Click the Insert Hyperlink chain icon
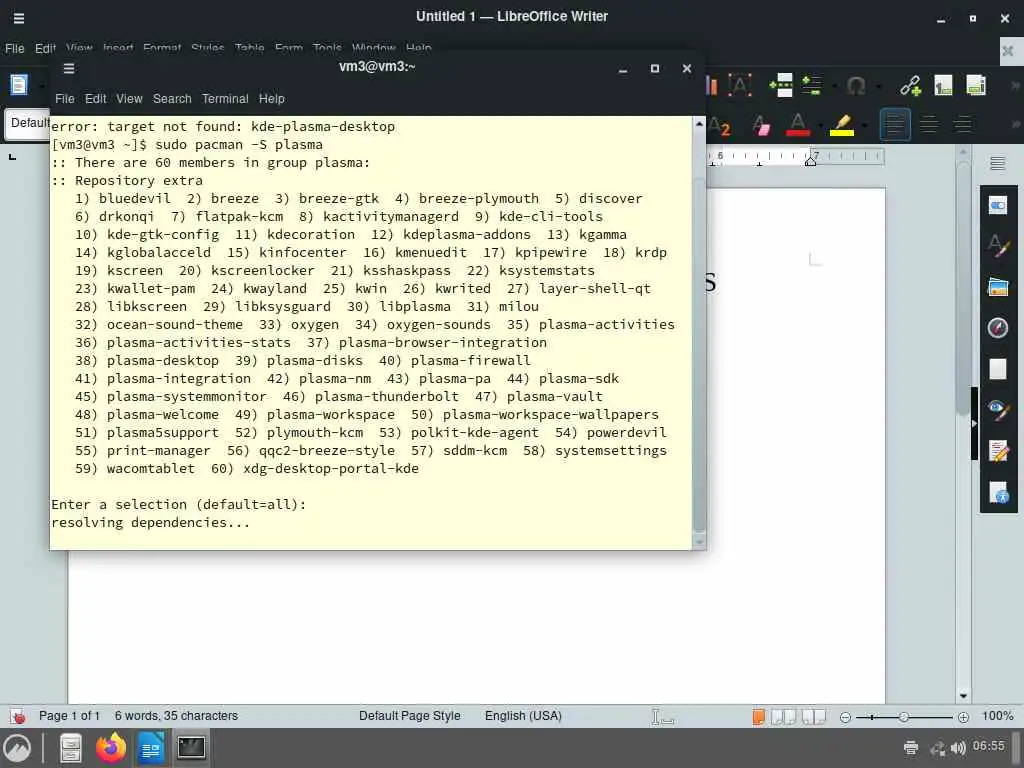 point(910,86)
